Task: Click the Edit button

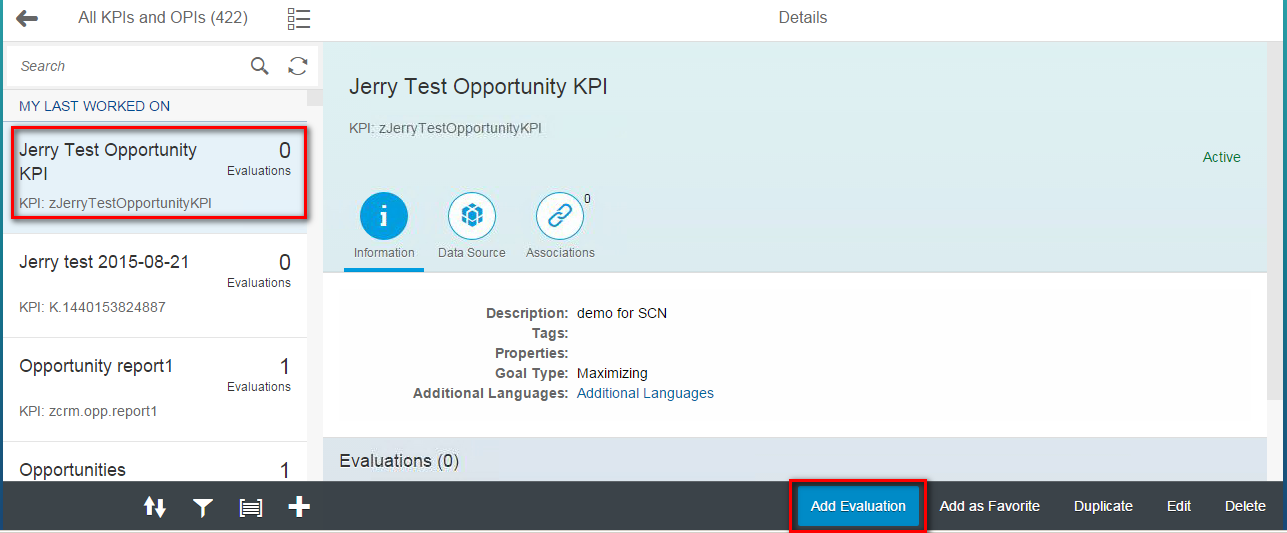Action: [x=1179, y=506]
